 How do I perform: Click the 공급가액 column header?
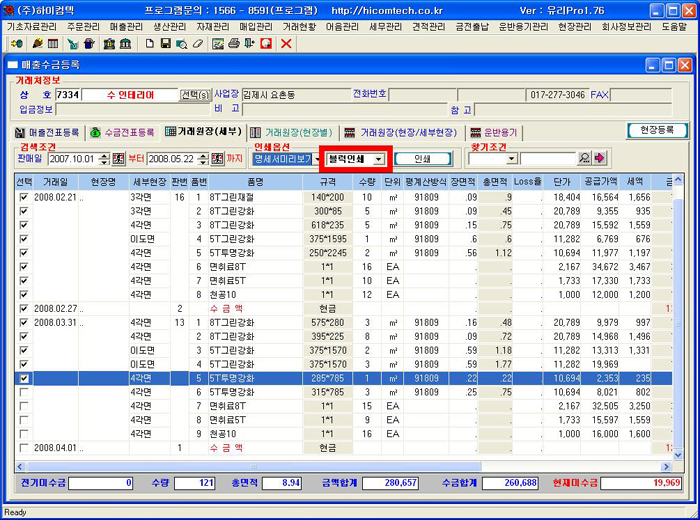(x=600, y=182)
